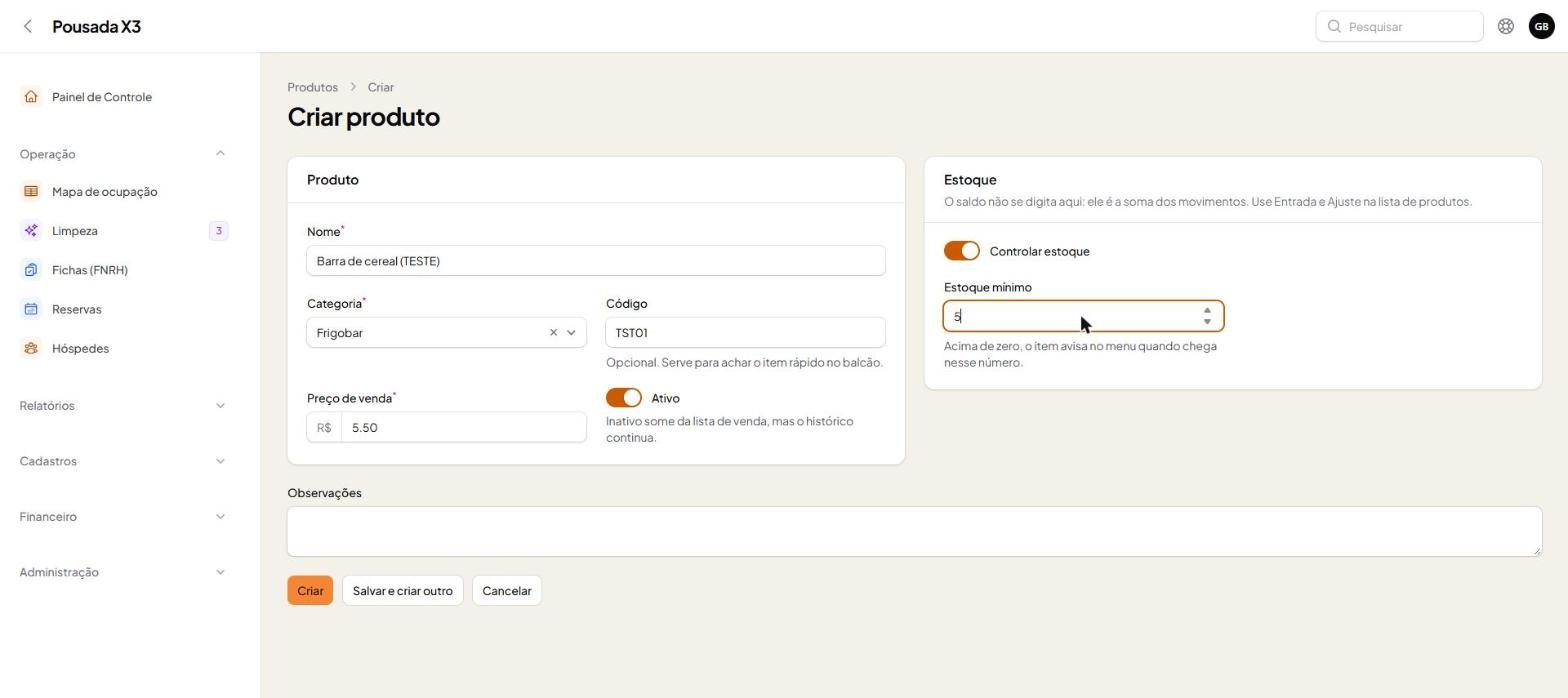Screen dimensions: 1568x698
Task: Click the Limpeza badge showing 3
Action: [218, 231]
